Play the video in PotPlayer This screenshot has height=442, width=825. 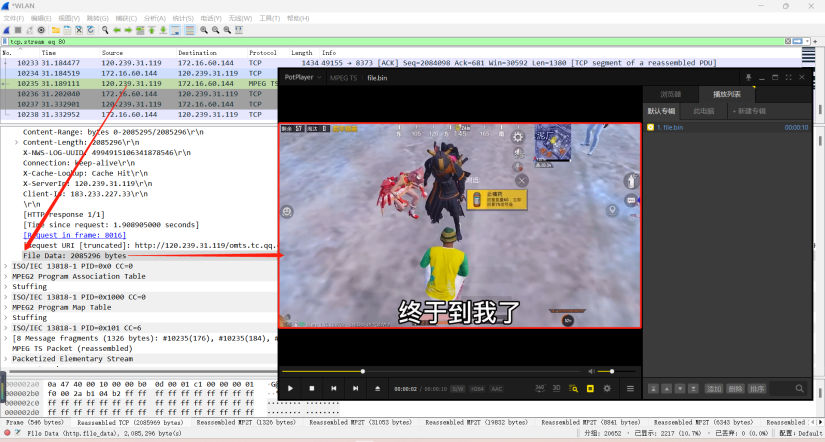click(x=290, y=388)
